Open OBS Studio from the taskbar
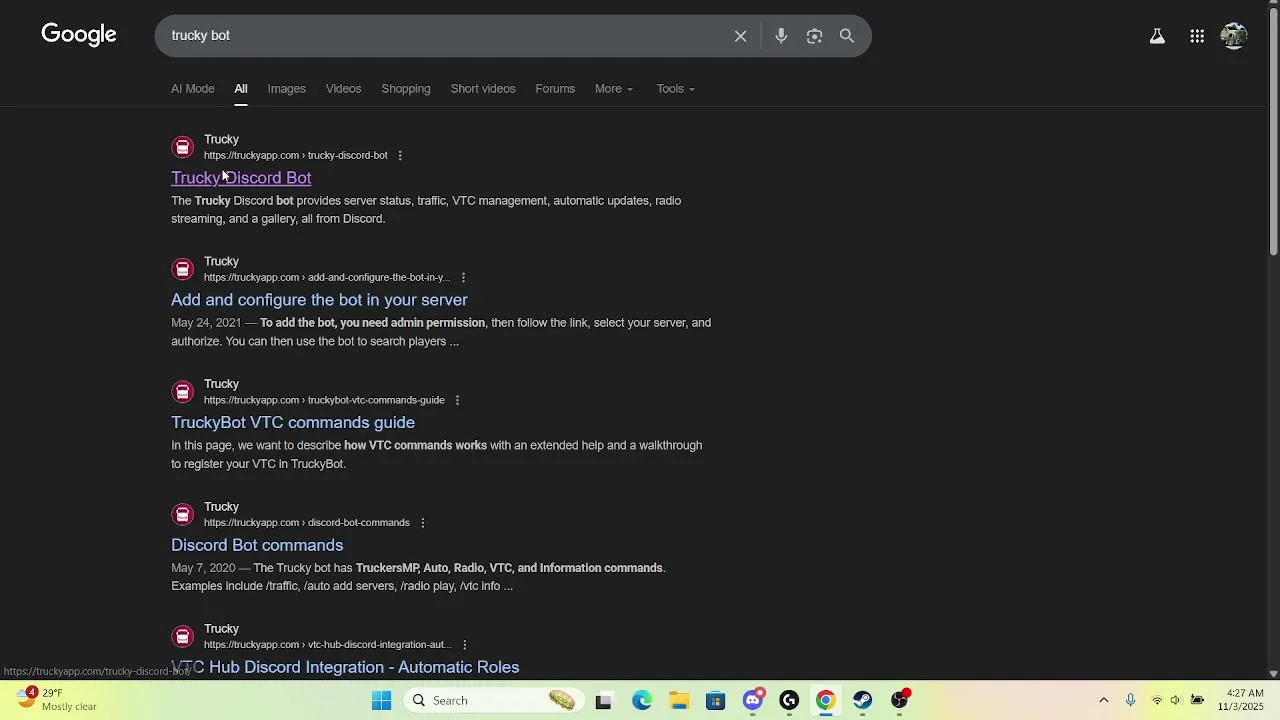The height and width of the screenshot is (720, 1280). (900, 700)
